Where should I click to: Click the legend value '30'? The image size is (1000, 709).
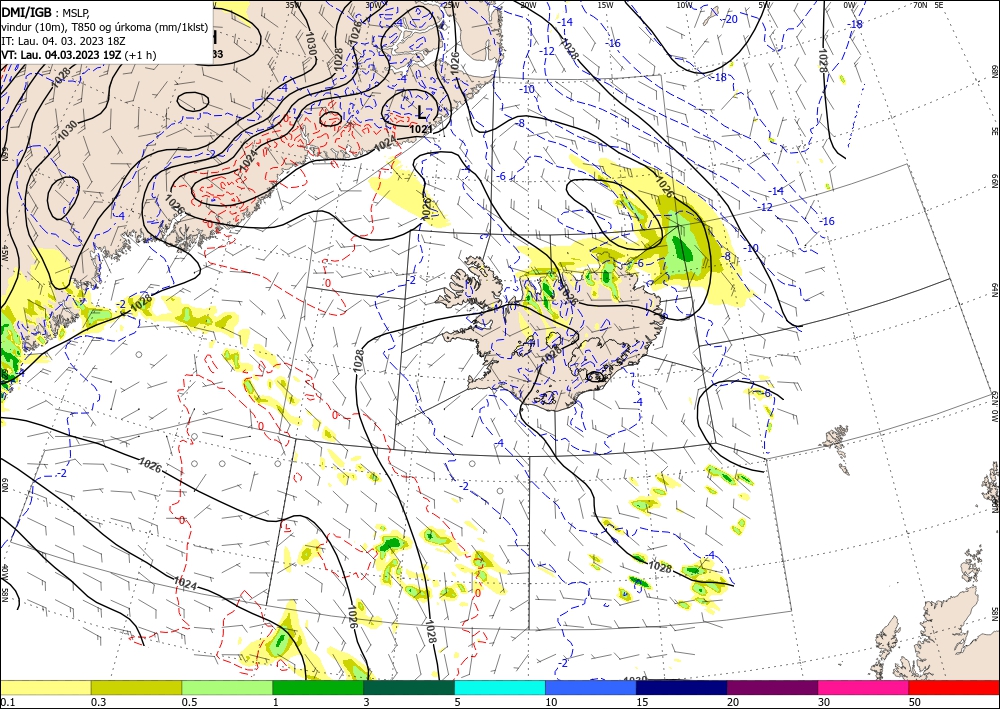[824, 702]
